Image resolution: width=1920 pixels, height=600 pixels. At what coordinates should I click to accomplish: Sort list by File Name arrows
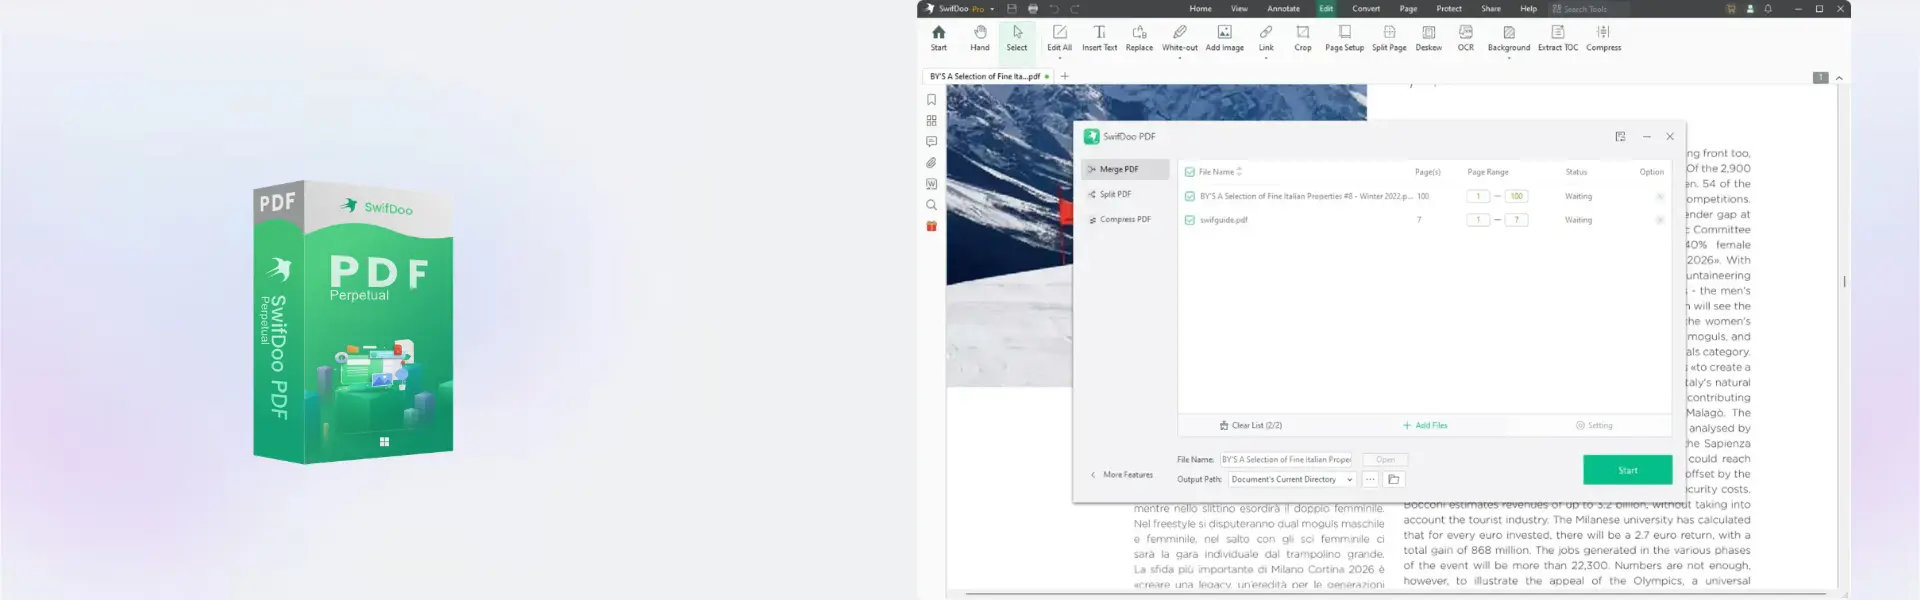(x=1239, y=172)
